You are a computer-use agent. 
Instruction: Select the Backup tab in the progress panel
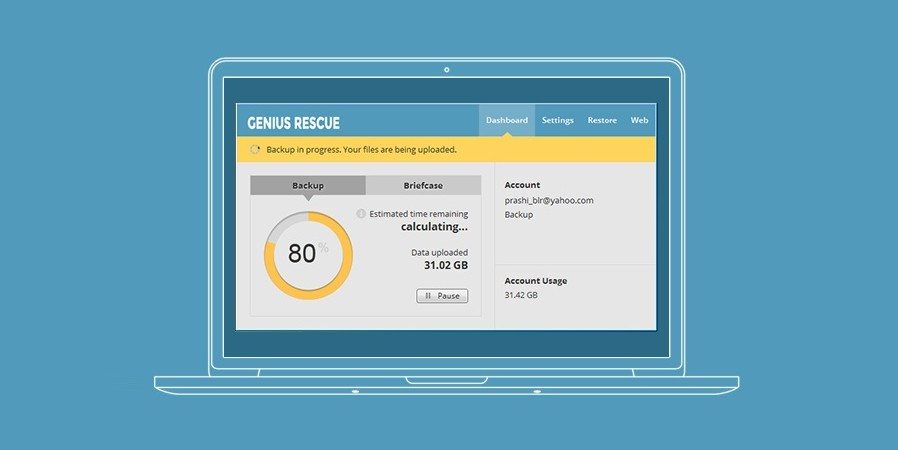coord(307,186)
